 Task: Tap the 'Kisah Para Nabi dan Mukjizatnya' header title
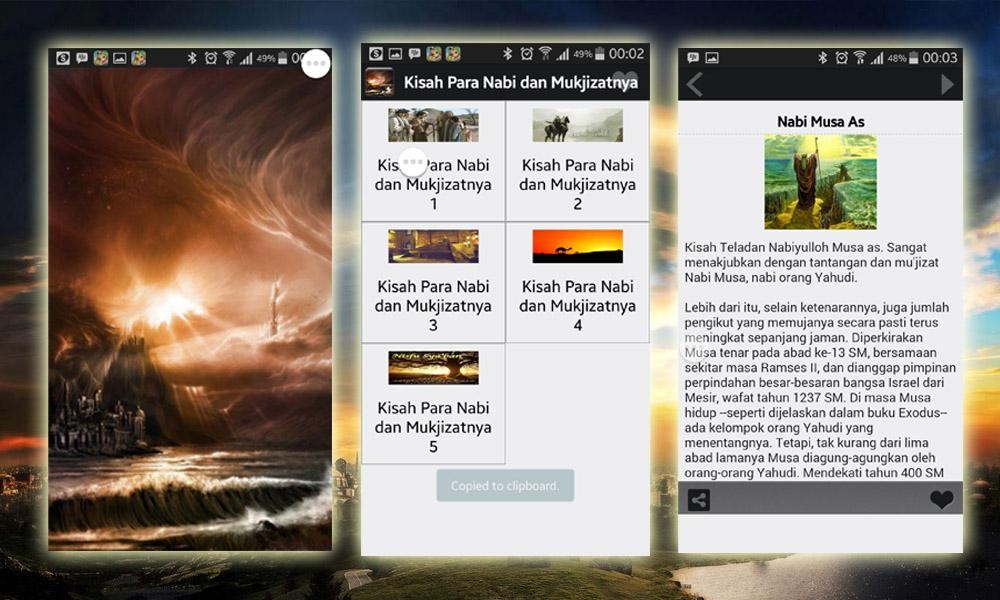tap(520, 82)
